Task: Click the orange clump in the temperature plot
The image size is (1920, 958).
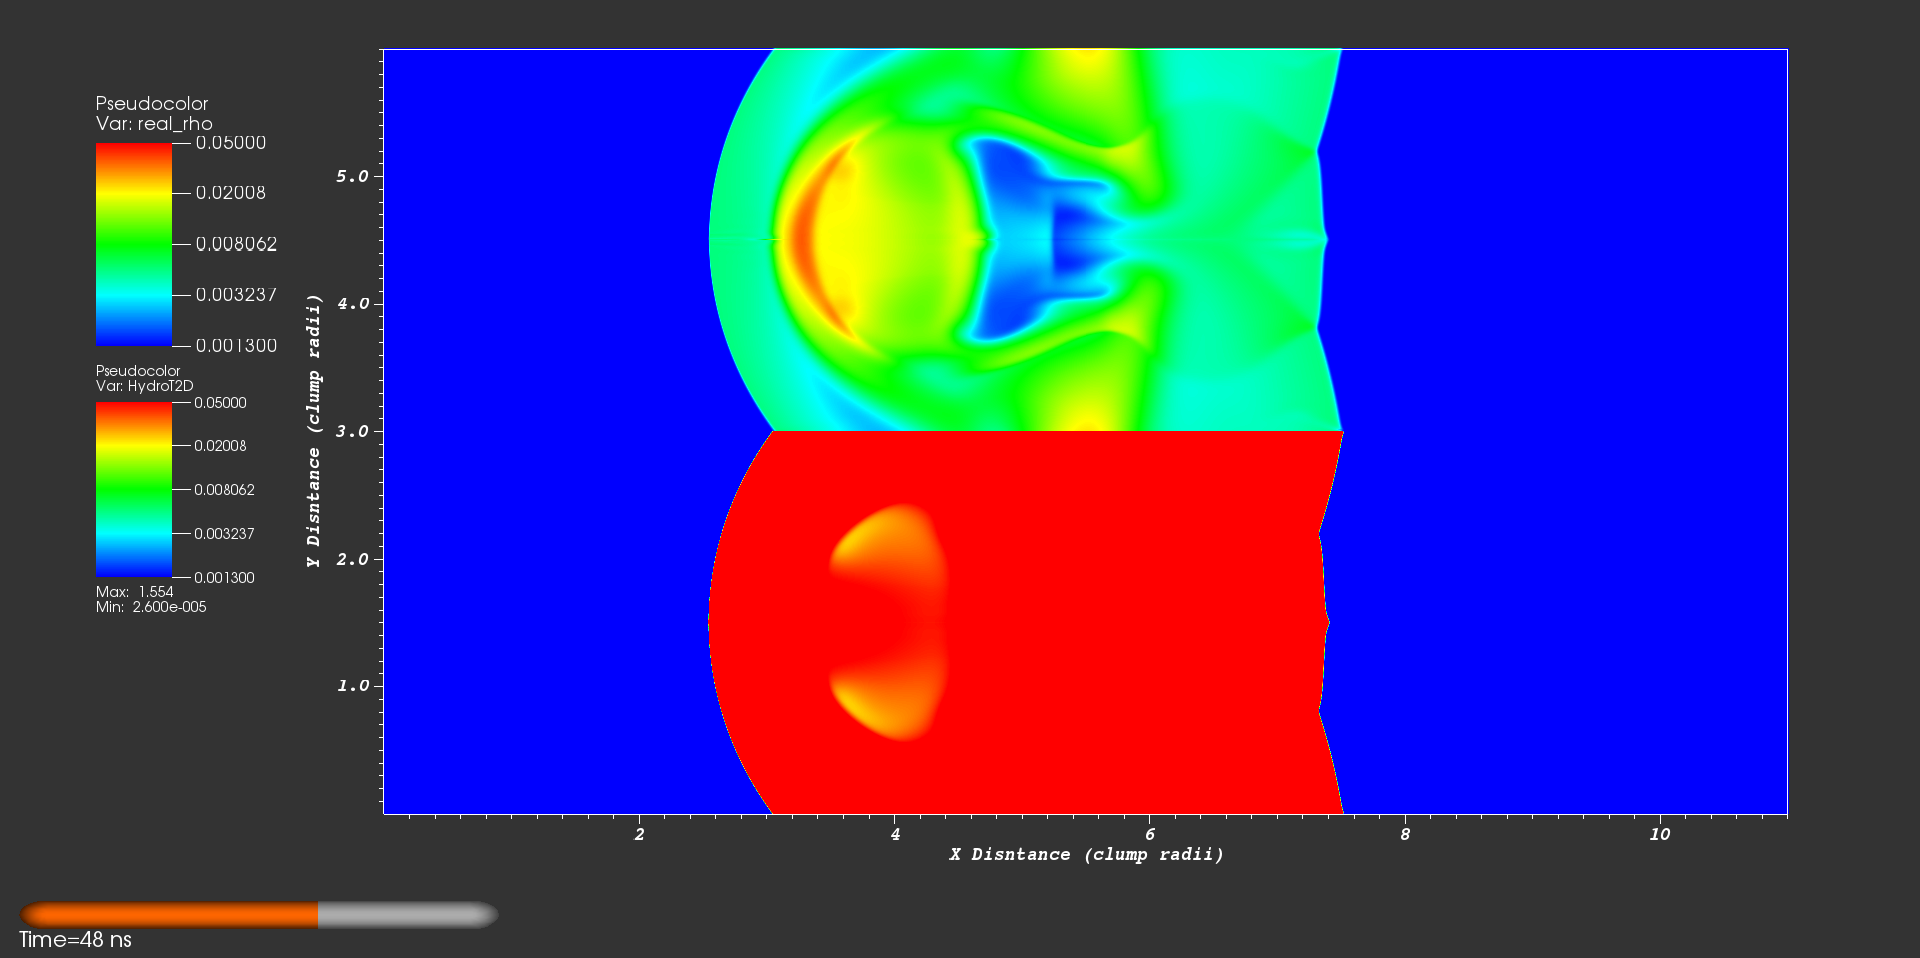Action: click(890, 622)
